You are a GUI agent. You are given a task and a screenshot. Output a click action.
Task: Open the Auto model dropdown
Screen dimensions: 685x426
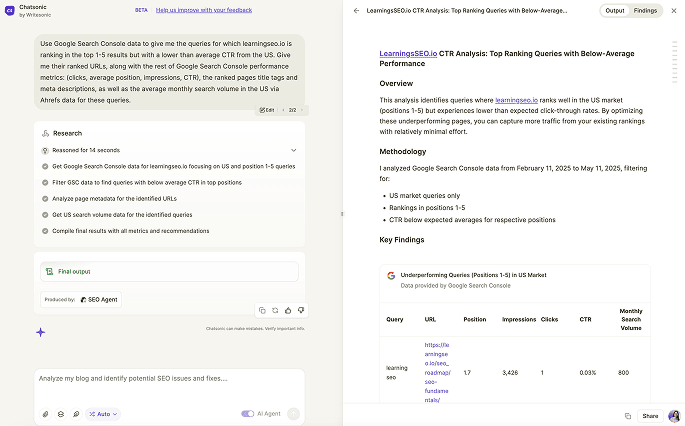(x=103, y=414)
